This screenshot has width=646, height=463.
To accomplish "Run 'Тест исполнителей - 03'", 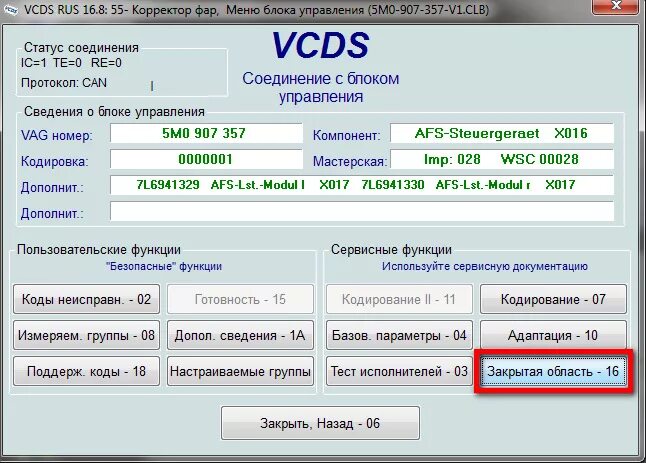I will pyautogui.click(x=399, y=371).
